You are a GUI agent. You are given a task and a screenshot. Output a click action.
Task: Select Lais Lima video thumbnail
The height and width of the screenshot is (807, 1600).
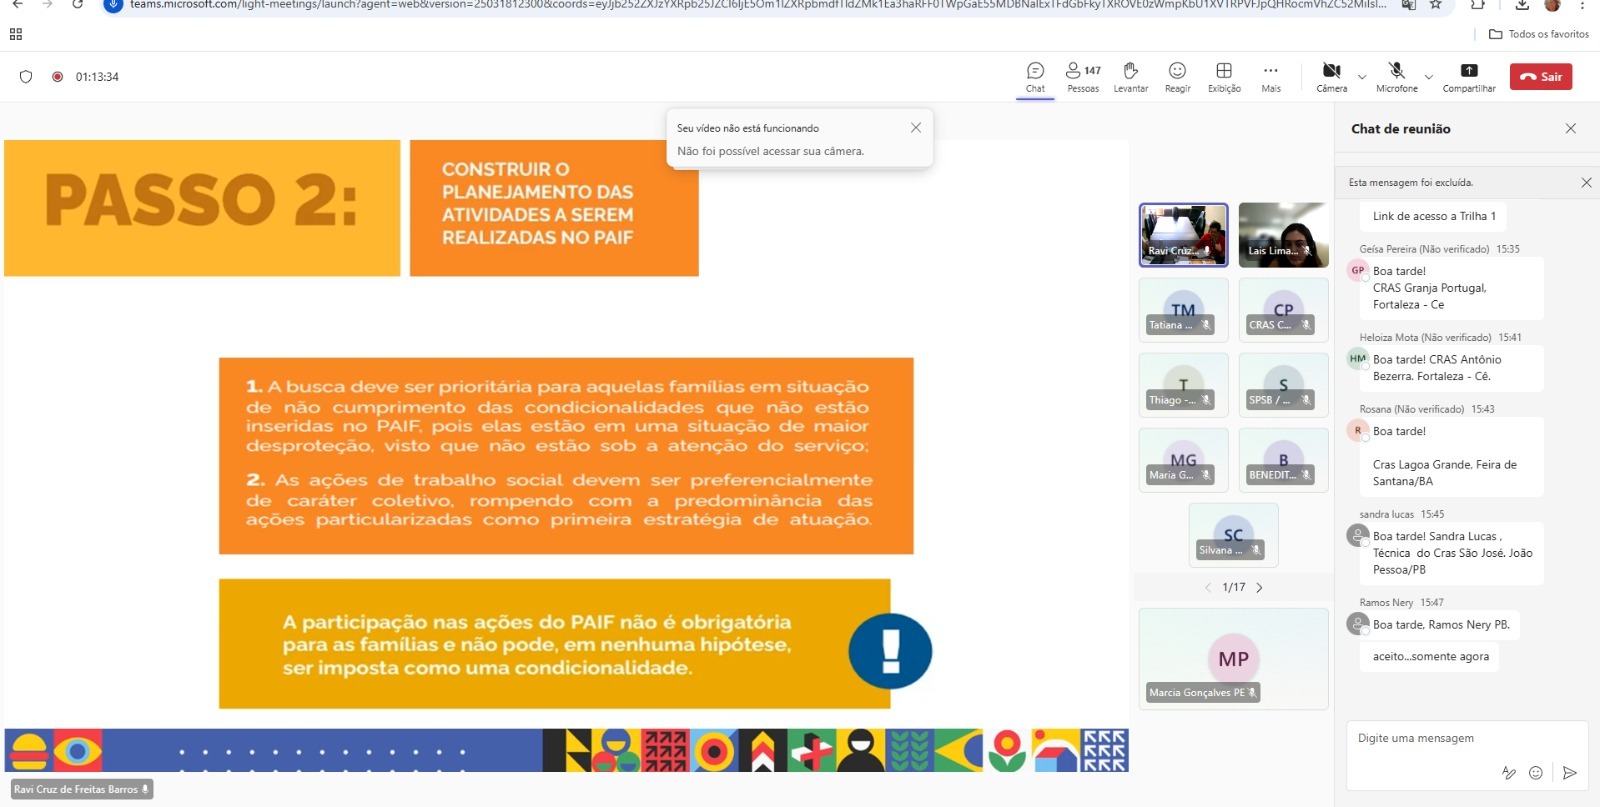click(x=1283, y=235)
